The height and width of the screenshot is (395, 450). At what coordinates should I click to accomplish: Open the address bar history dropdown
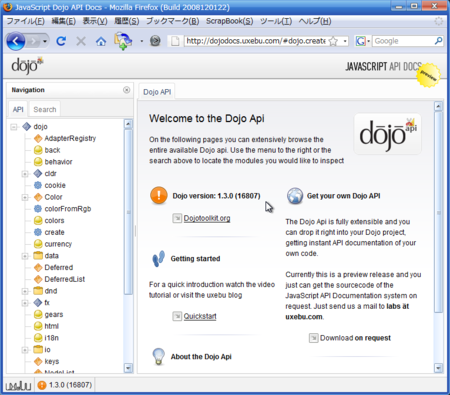[x=345, y=41]
